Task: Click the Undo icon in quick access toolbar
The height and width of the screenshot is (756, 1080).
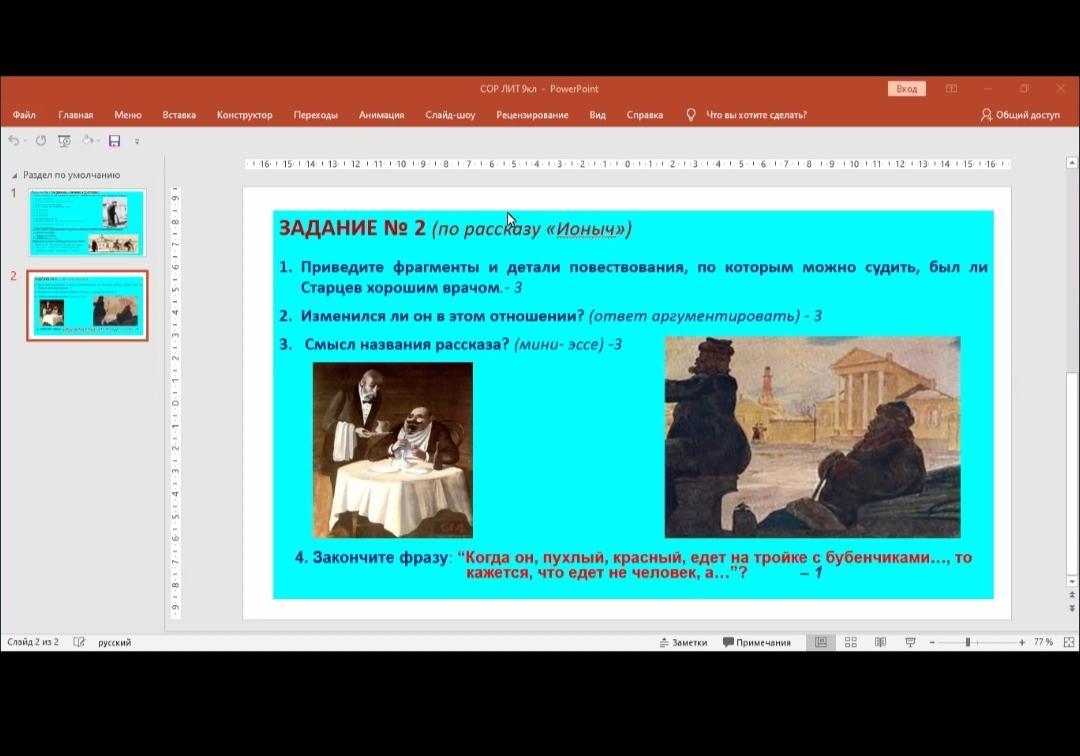Action: tap(13, 141)
